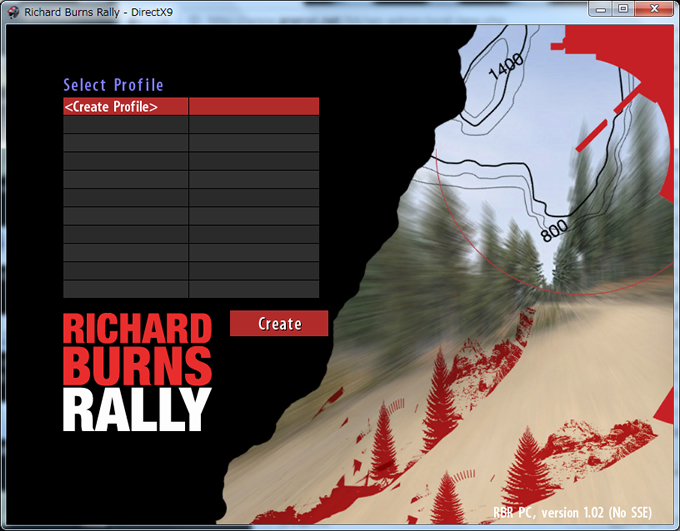The width and height of the screenshot is (680, 531).
Task: Click the Select Profile heading
Action: pyautogui.click(x=113, y=85)
